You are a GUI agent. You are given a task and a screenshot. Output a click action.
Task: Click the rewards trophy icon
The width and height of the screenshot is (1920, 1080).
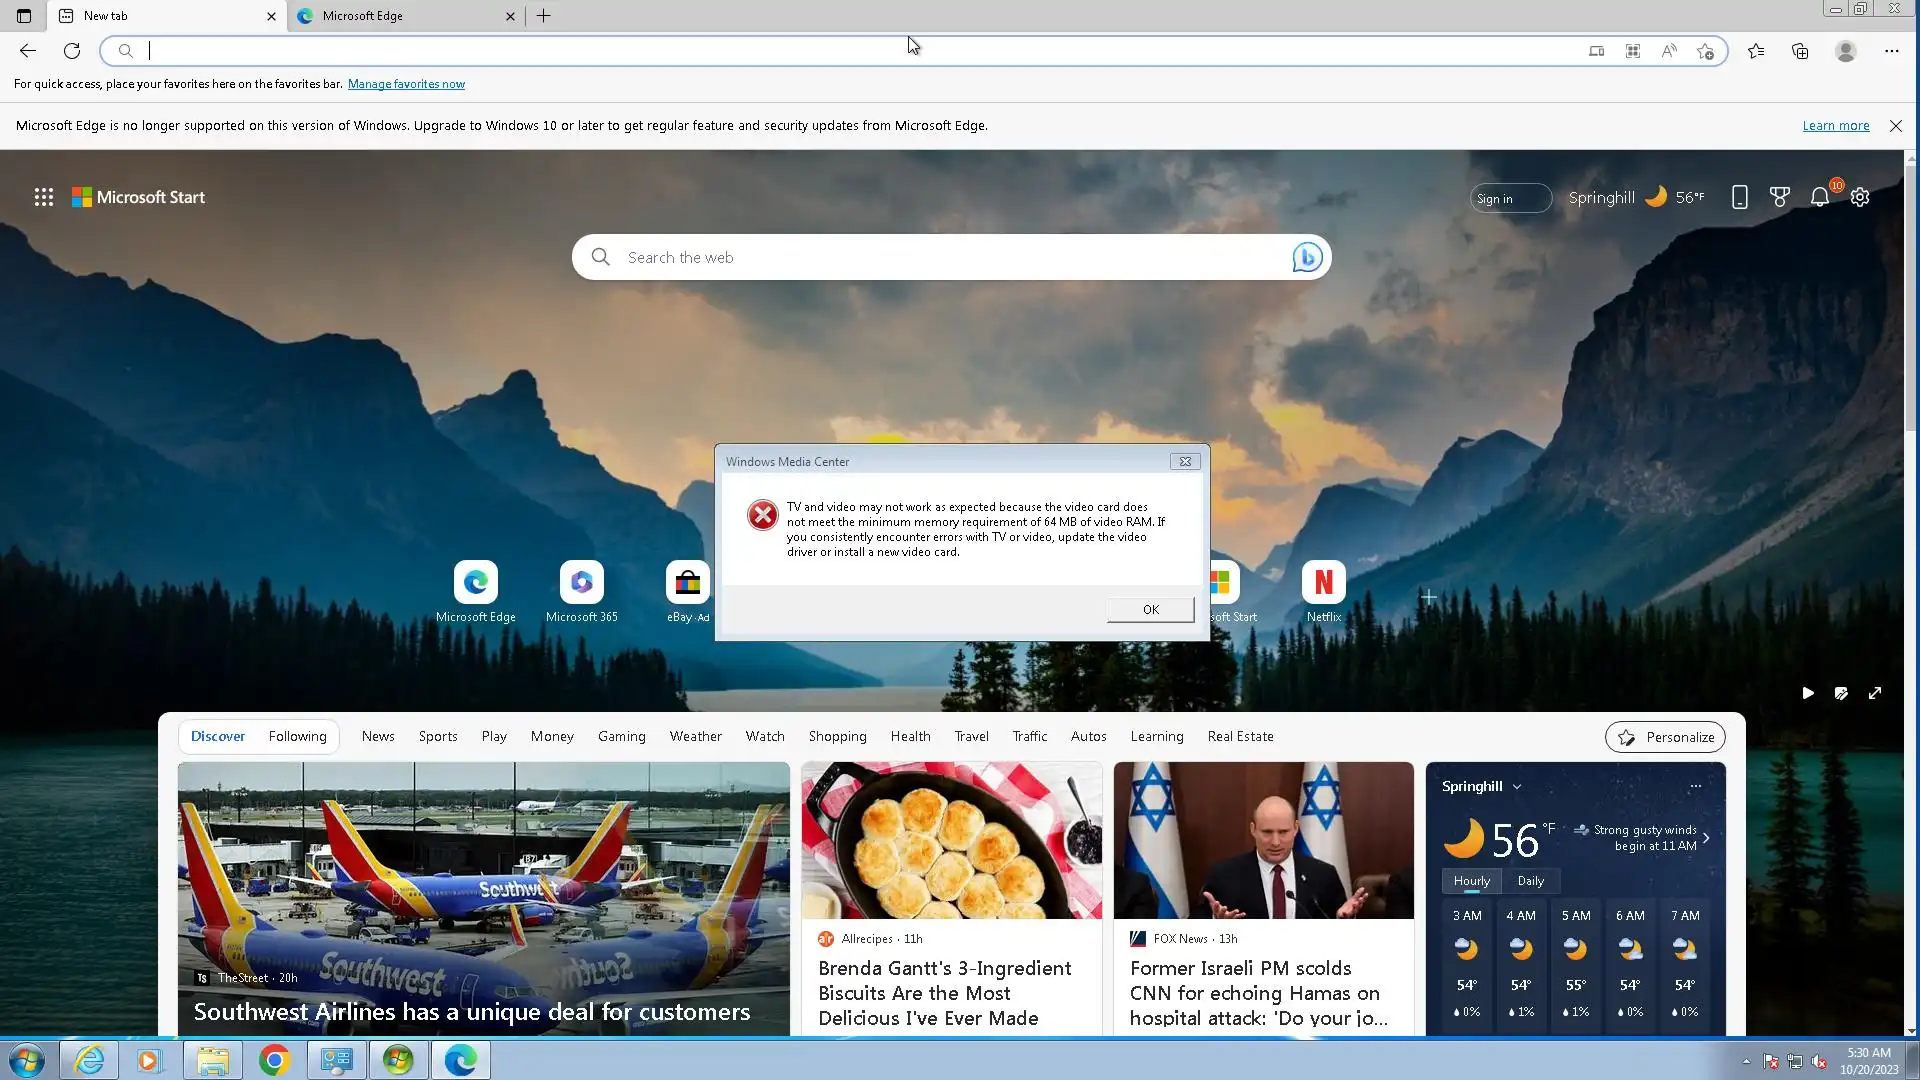click(1780, 197)
